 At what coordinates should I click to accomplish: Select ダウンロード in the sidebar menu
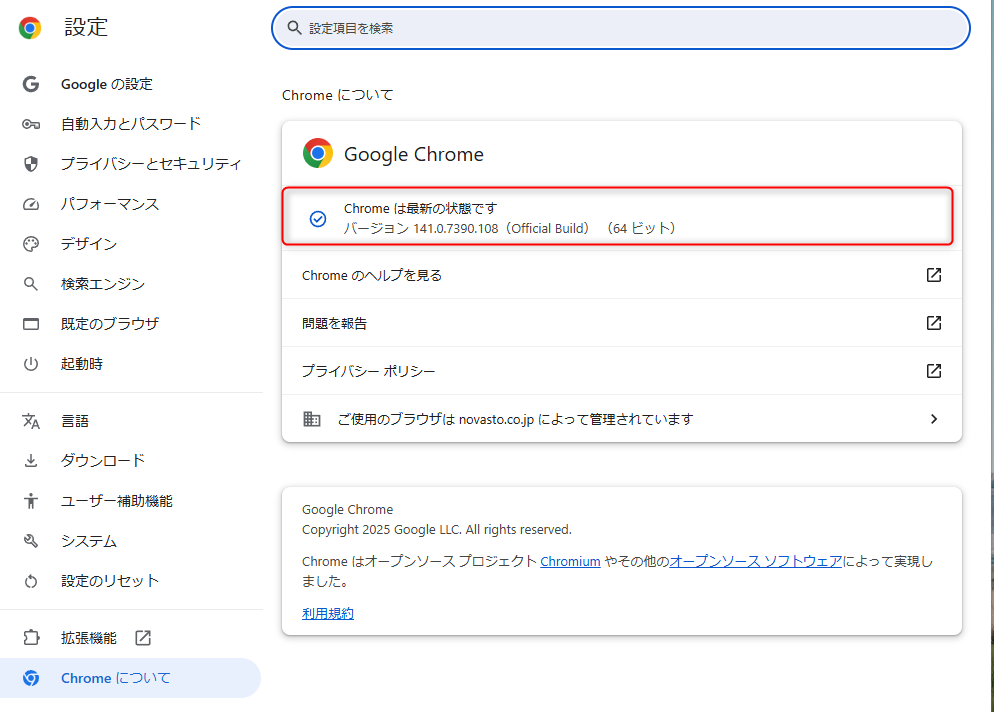103,461
